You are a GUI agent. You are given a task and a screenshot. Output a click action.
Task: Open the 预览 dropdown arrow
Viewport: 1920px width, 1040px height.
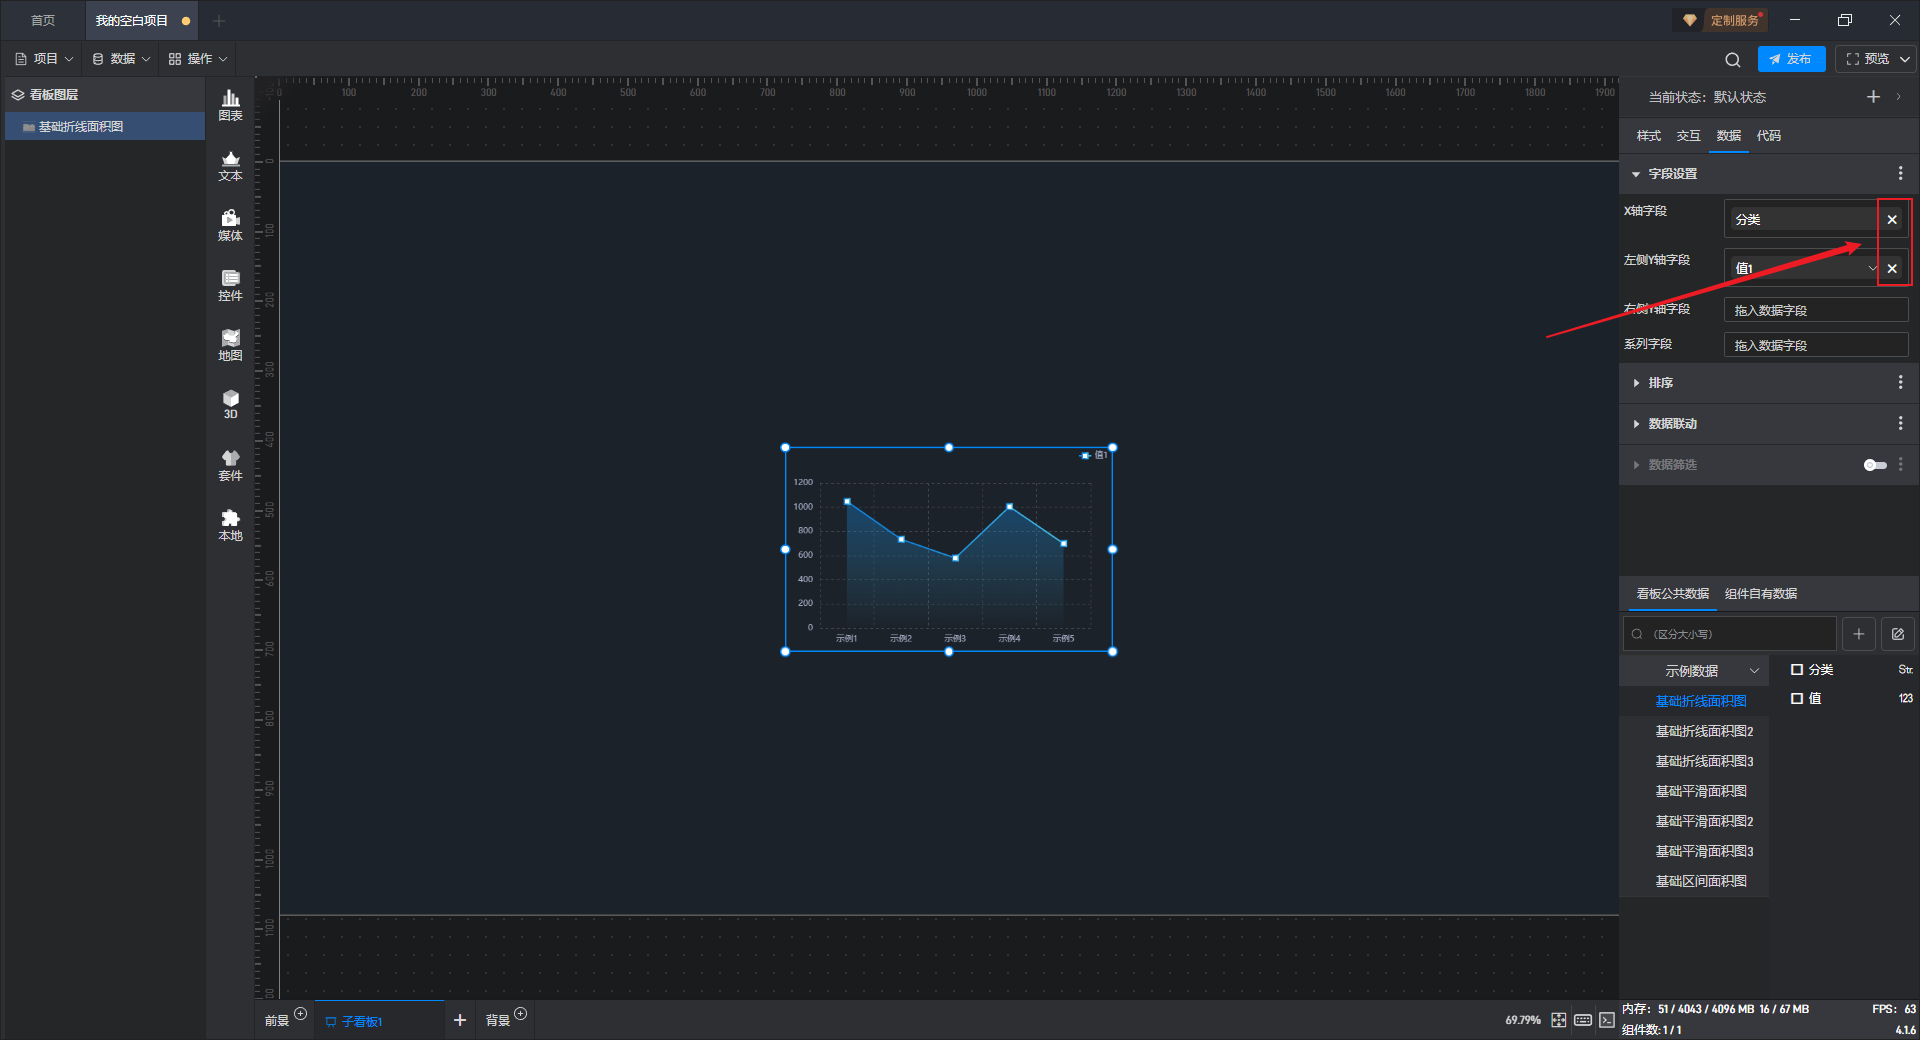[1905, 59]
